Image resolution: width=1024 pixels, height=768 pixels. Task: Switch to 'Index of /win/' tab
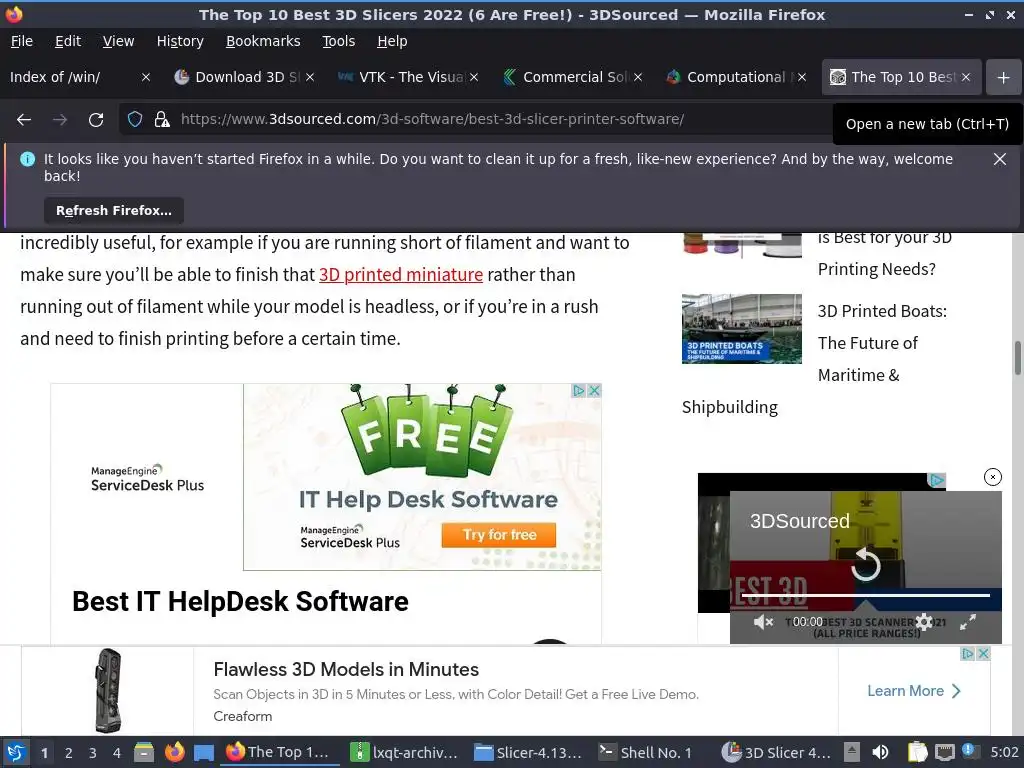pos(72,77)
